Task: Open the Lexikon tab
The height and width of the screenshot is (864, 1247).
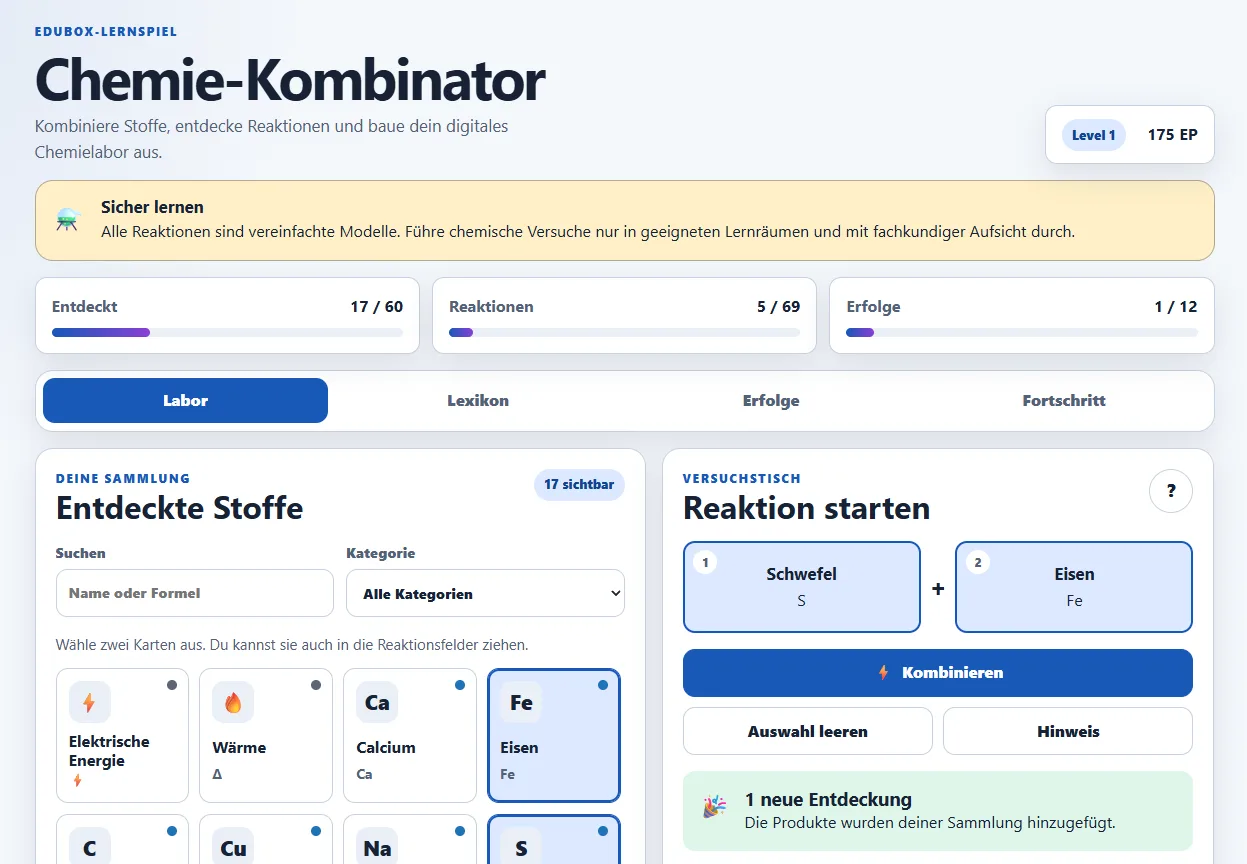Action: [x=478, y=400]
